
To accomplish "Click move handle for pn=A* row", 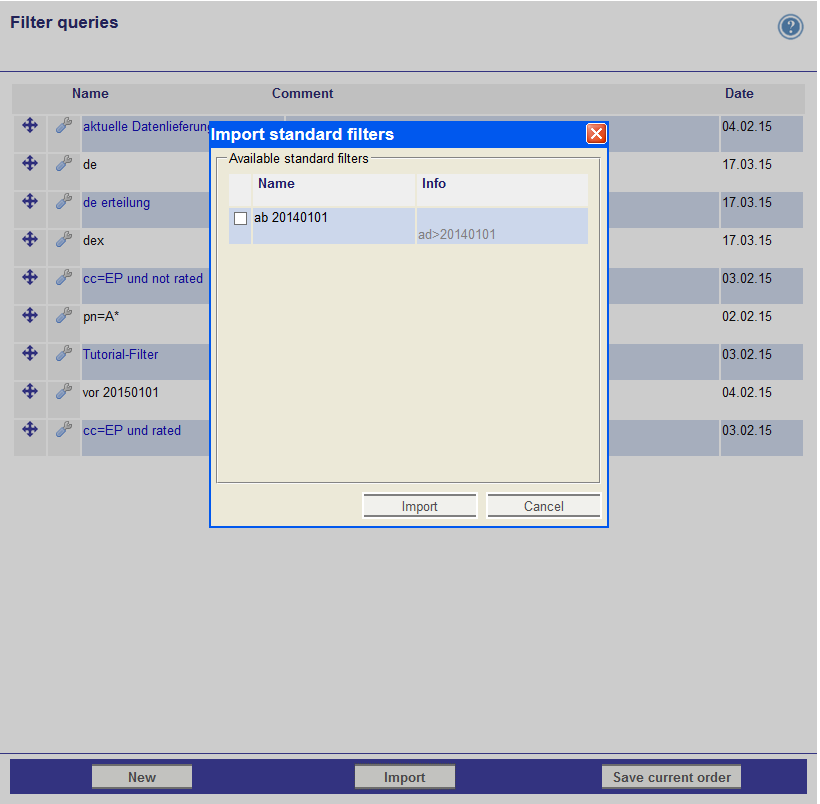I will tap(30, 315).
